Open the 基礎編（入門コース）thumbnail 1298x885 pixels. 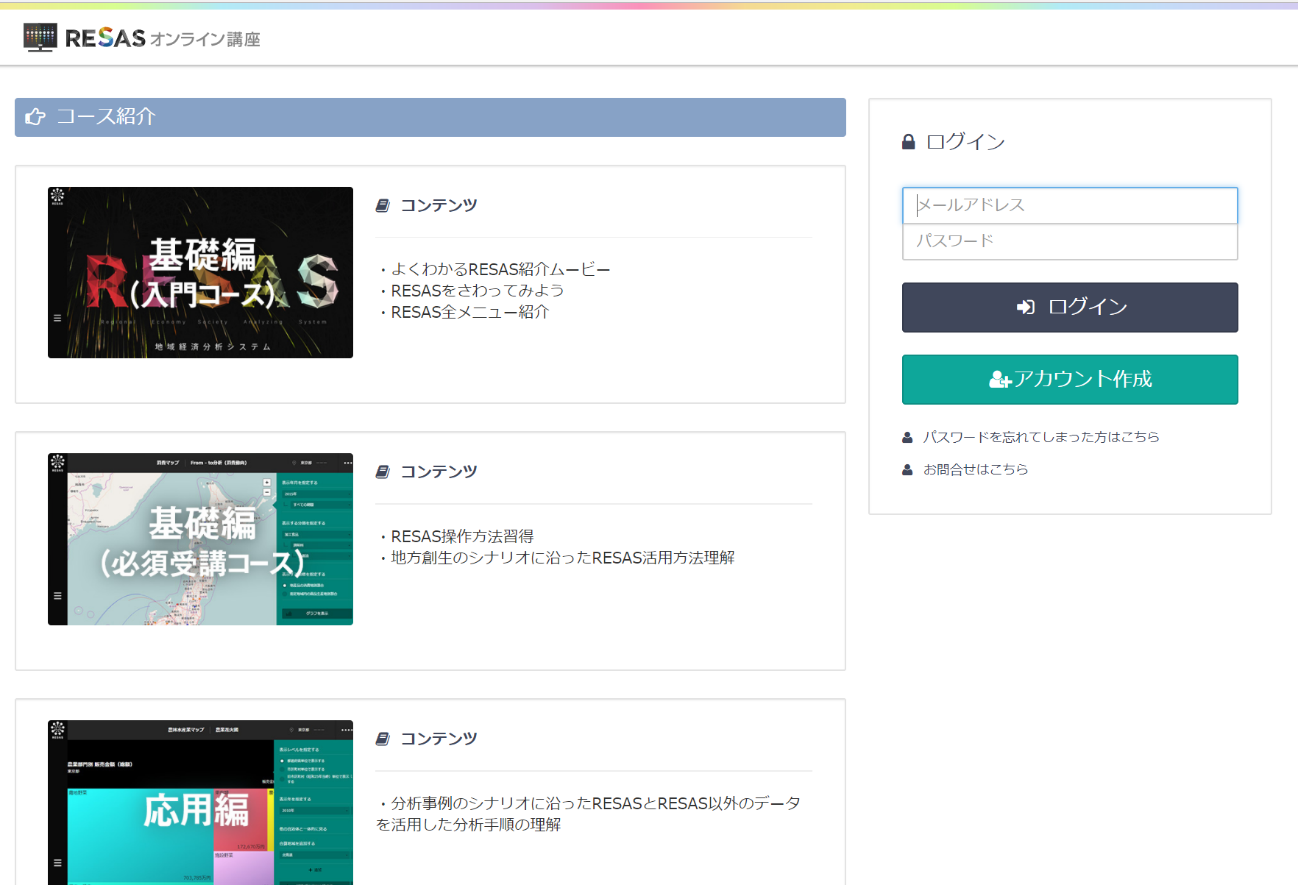coord(200,272)
